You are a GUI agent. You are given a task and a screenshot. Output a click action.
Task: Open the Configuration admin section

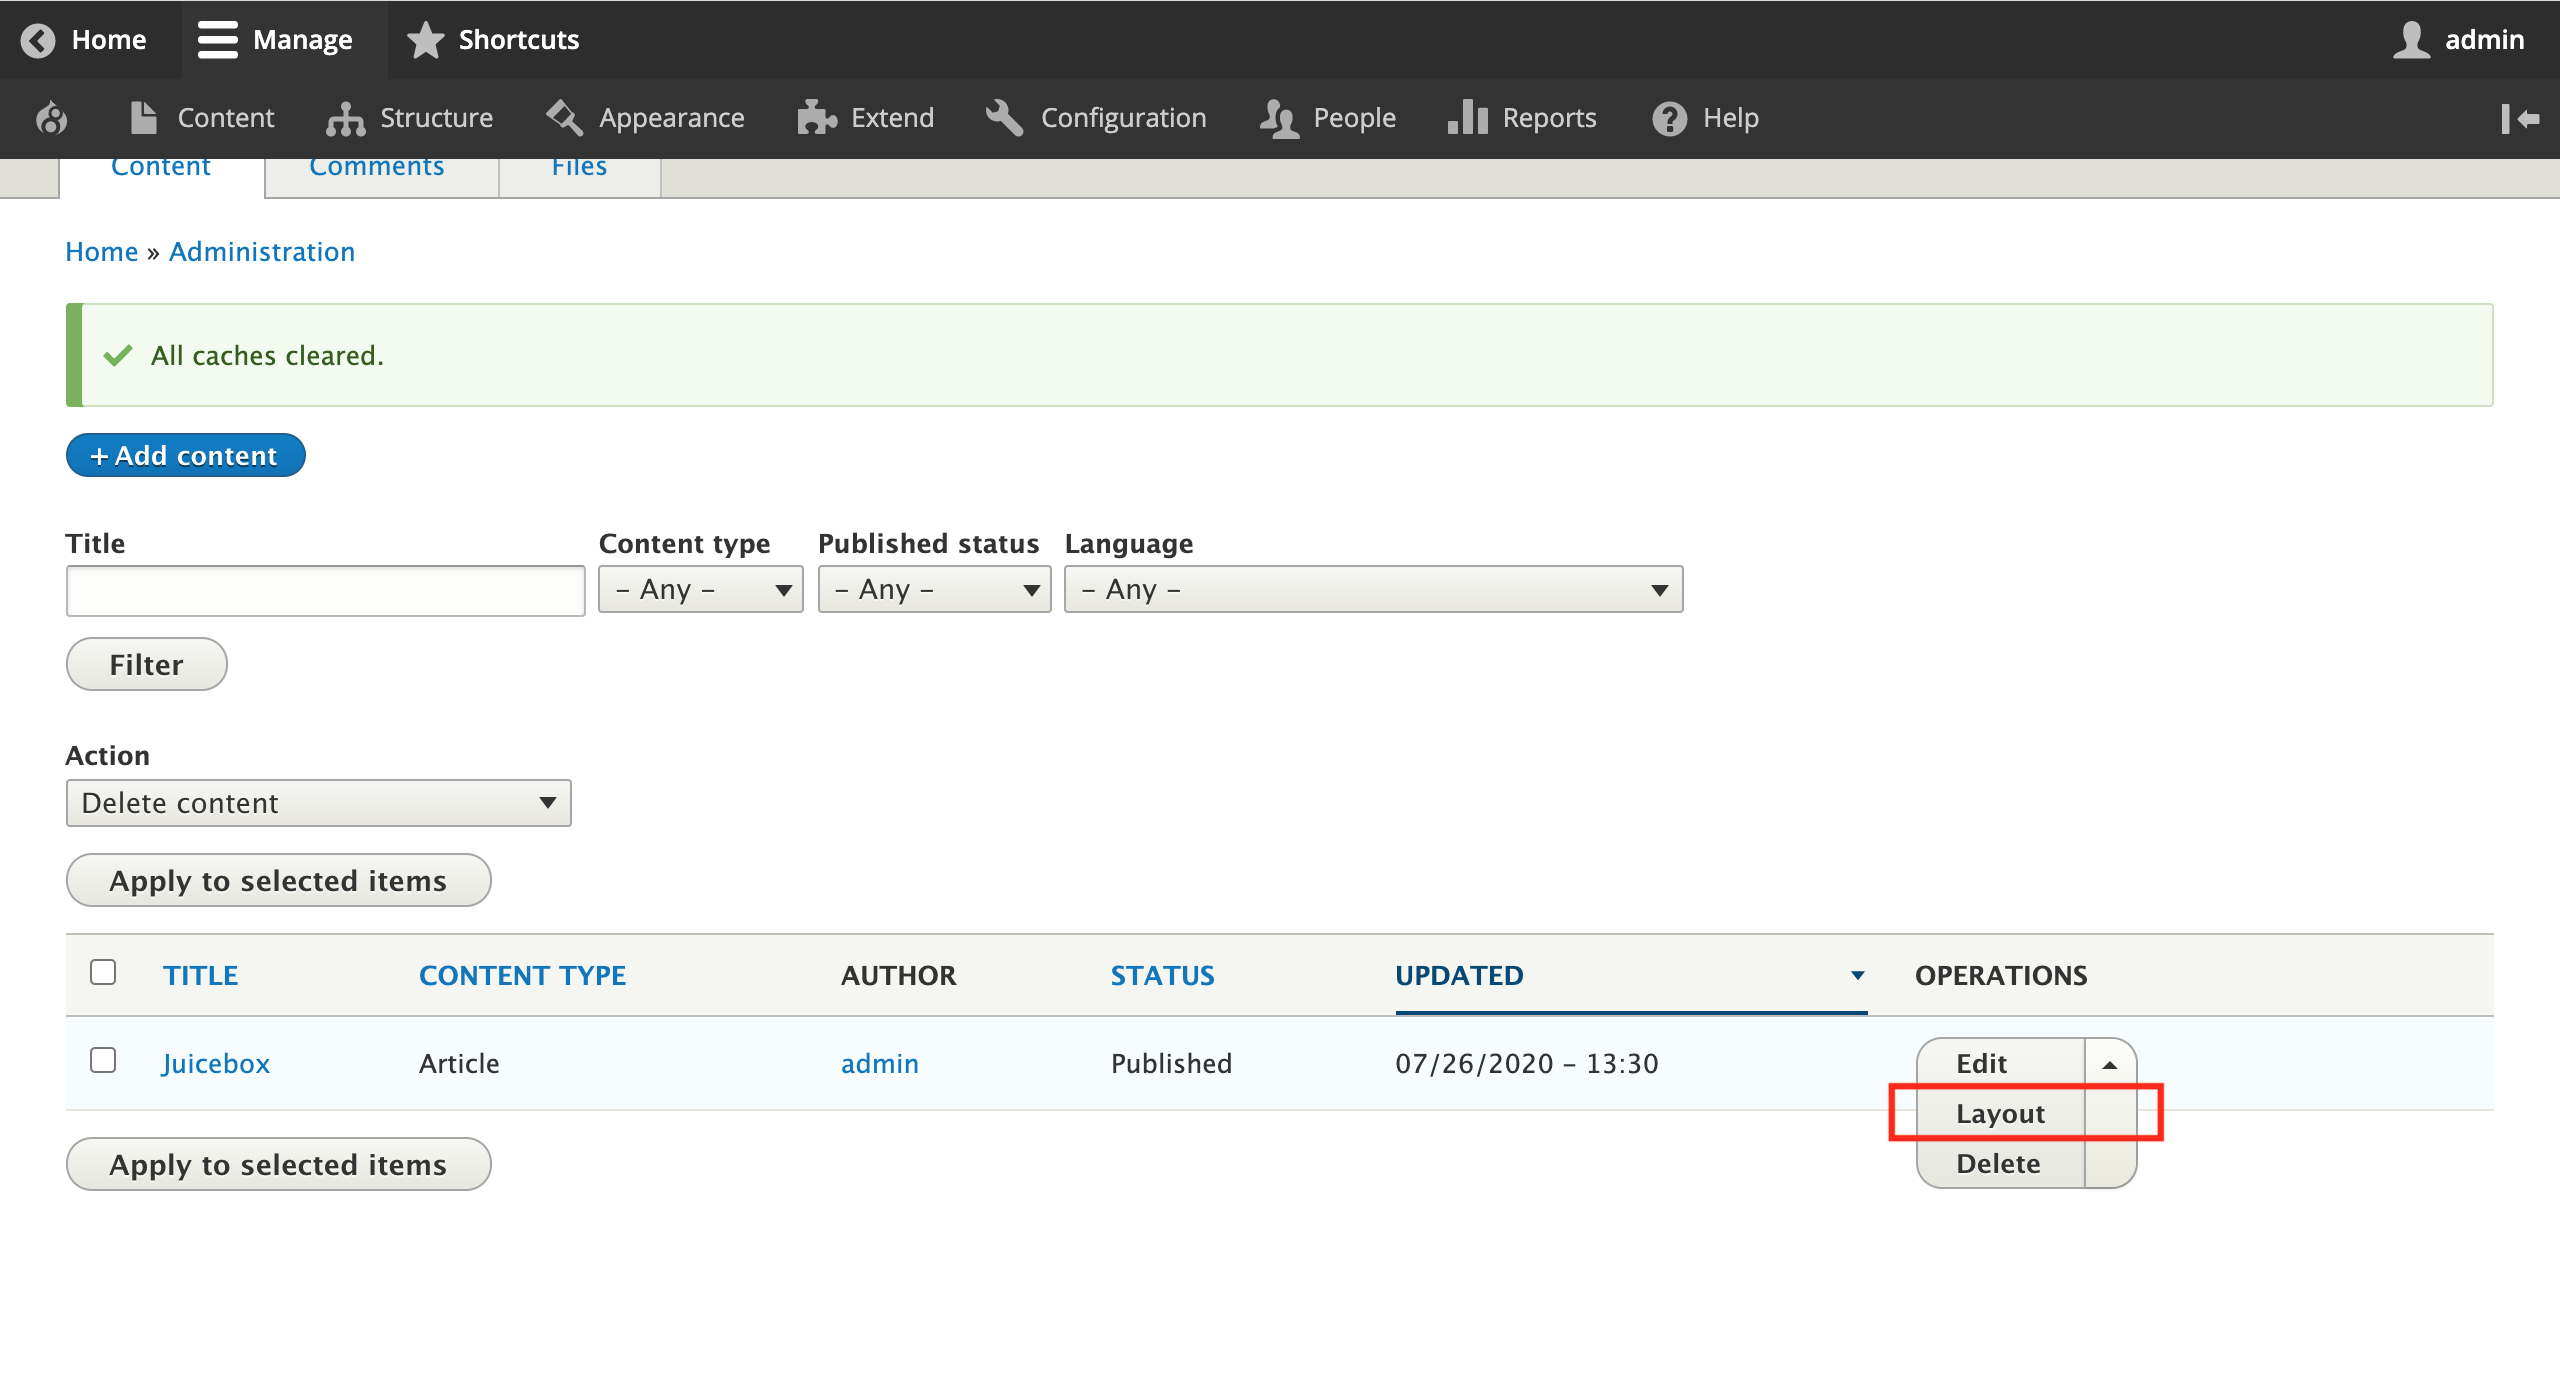coord(1122,118)
